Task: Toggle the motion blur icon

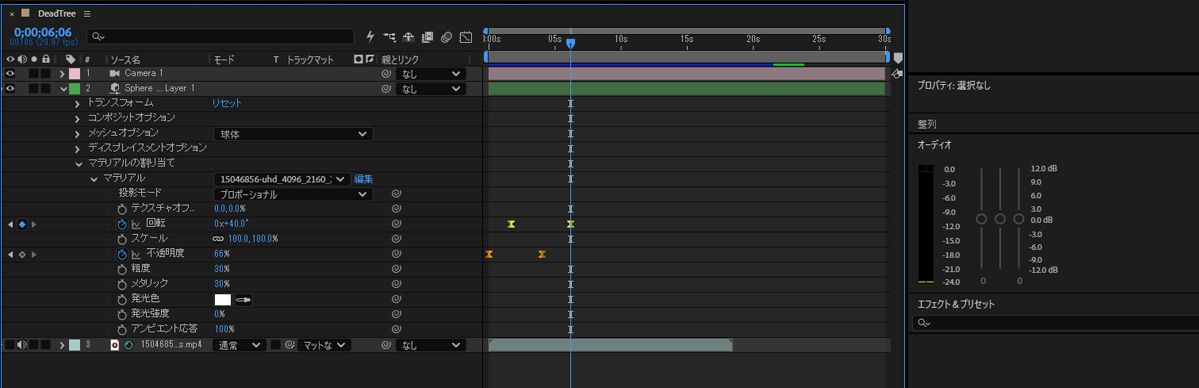Action: (447, 36)
